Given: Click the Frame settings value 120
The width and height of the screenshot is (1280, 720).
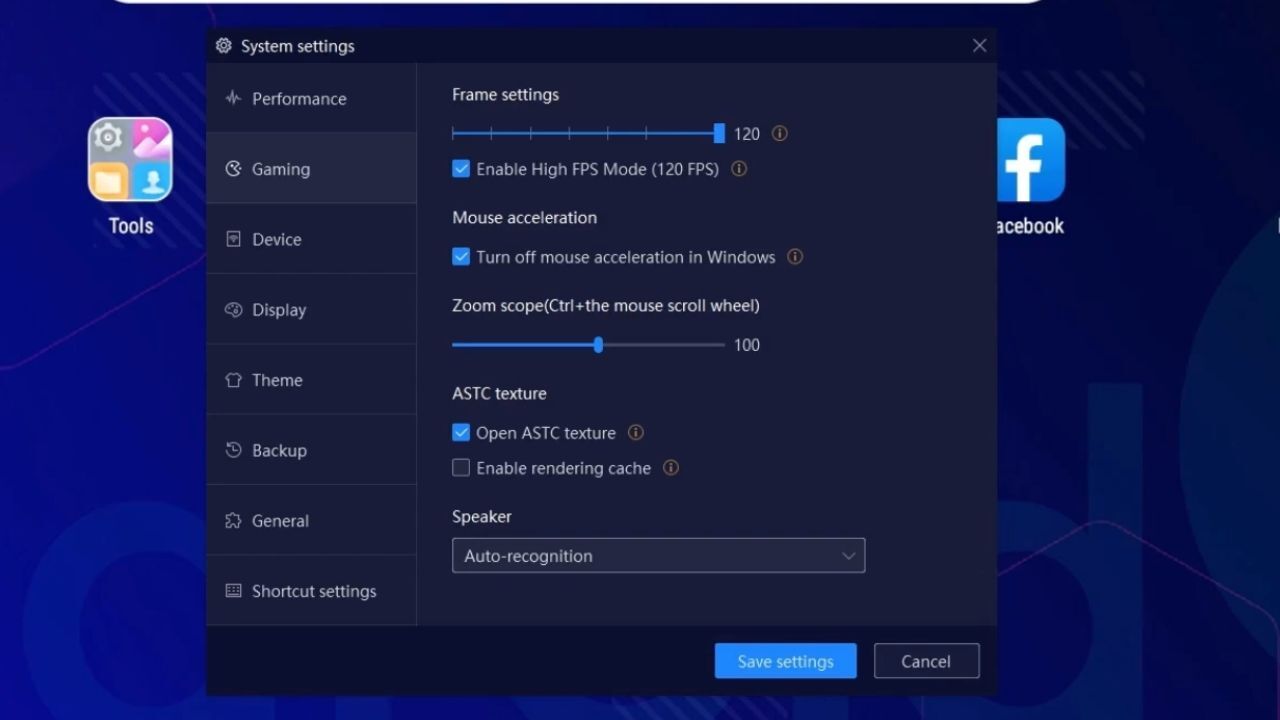Looking at the screenshot, I should tap(747, 134).
